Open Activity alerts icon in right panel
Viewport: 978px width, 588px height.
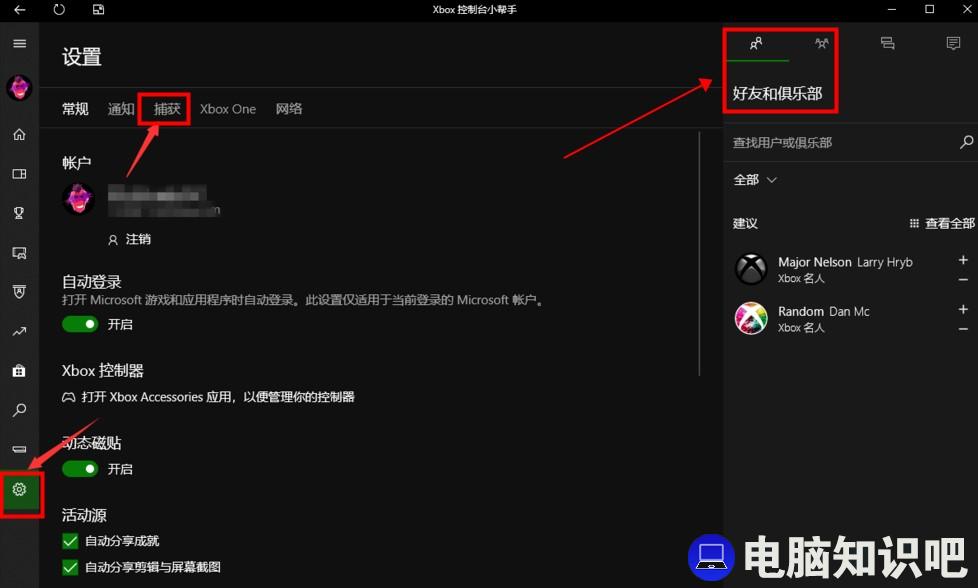click(x=953, y=43)
